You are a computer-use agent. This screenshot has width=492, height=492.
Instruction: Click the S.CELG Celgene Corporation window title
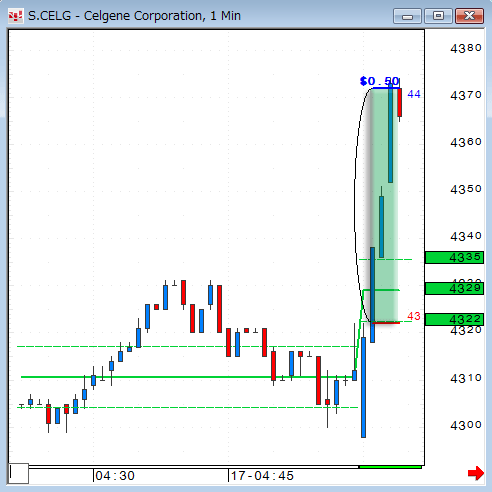tap(134, 16)
